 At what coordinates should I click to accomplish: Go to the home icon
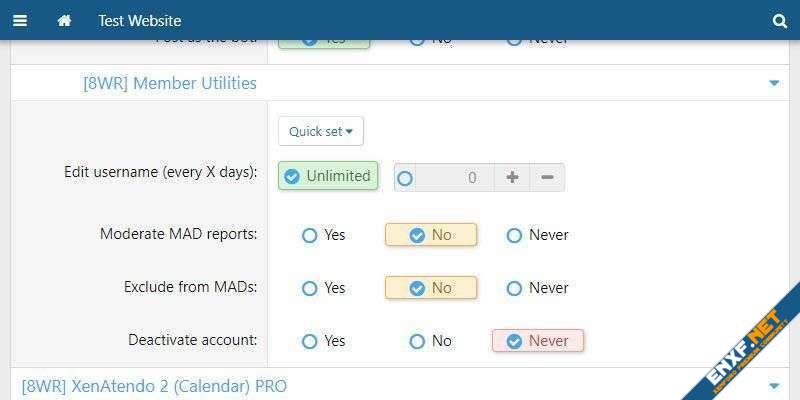[x=64, y=20]
